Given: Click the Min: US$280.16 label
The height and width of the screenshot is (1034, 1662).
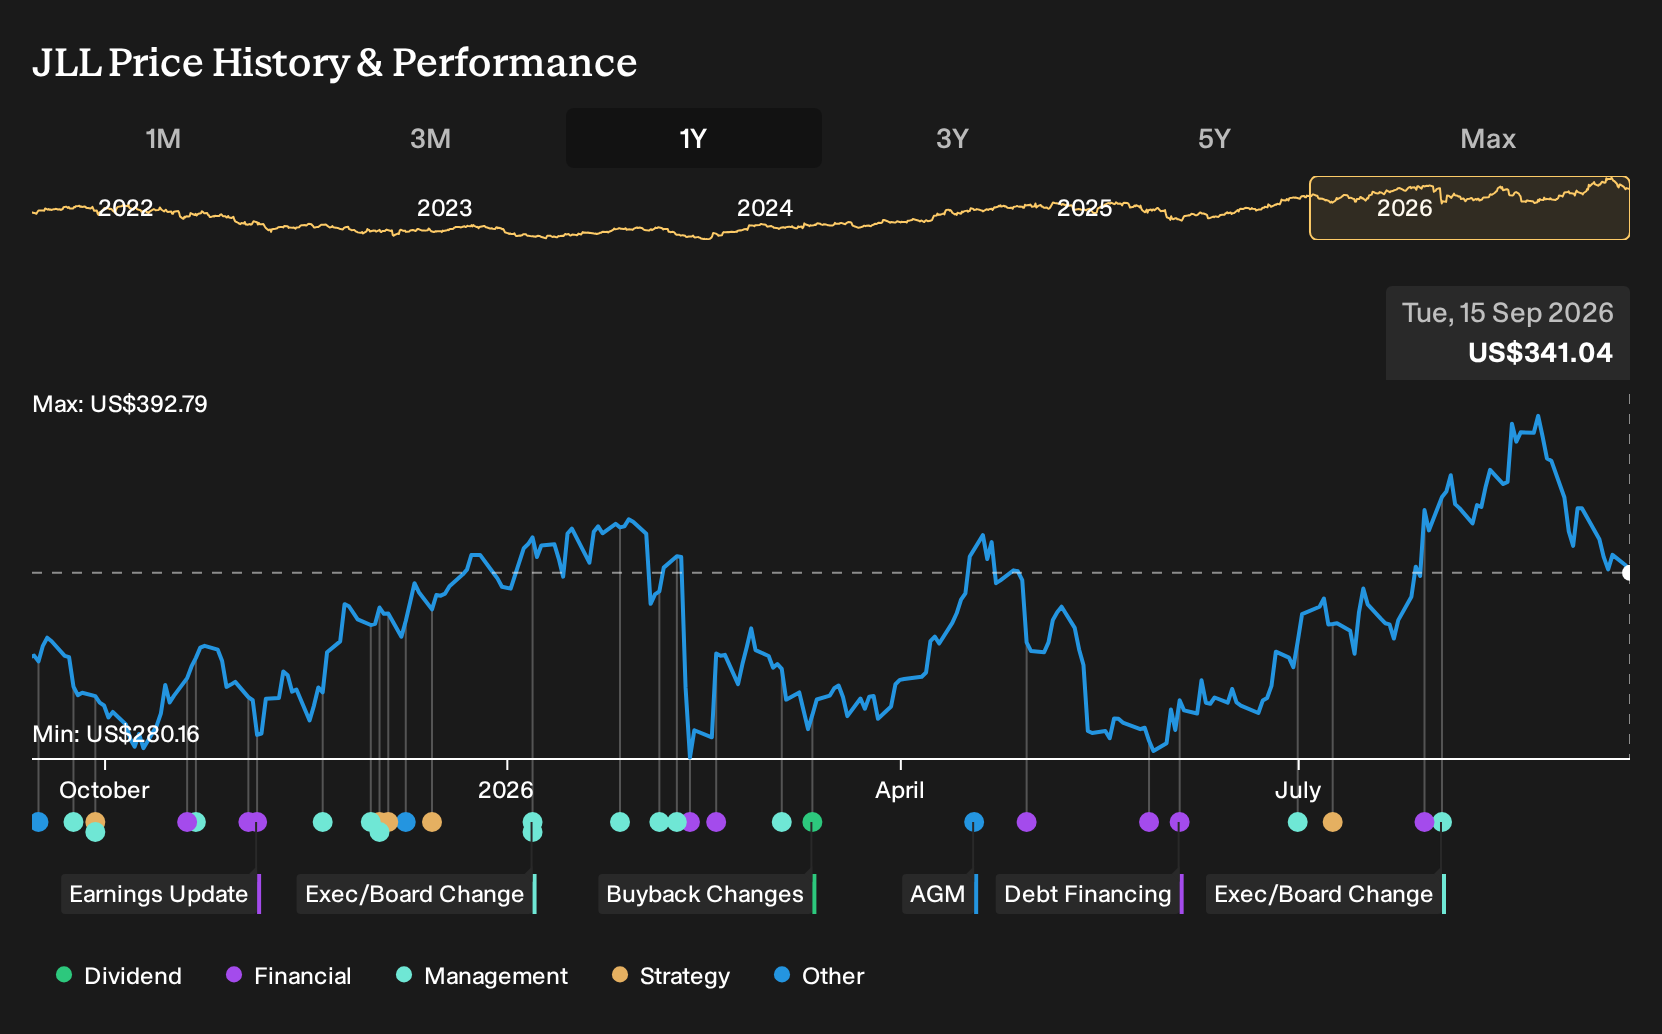Looking at the screenshot, I should coord(116,734).
